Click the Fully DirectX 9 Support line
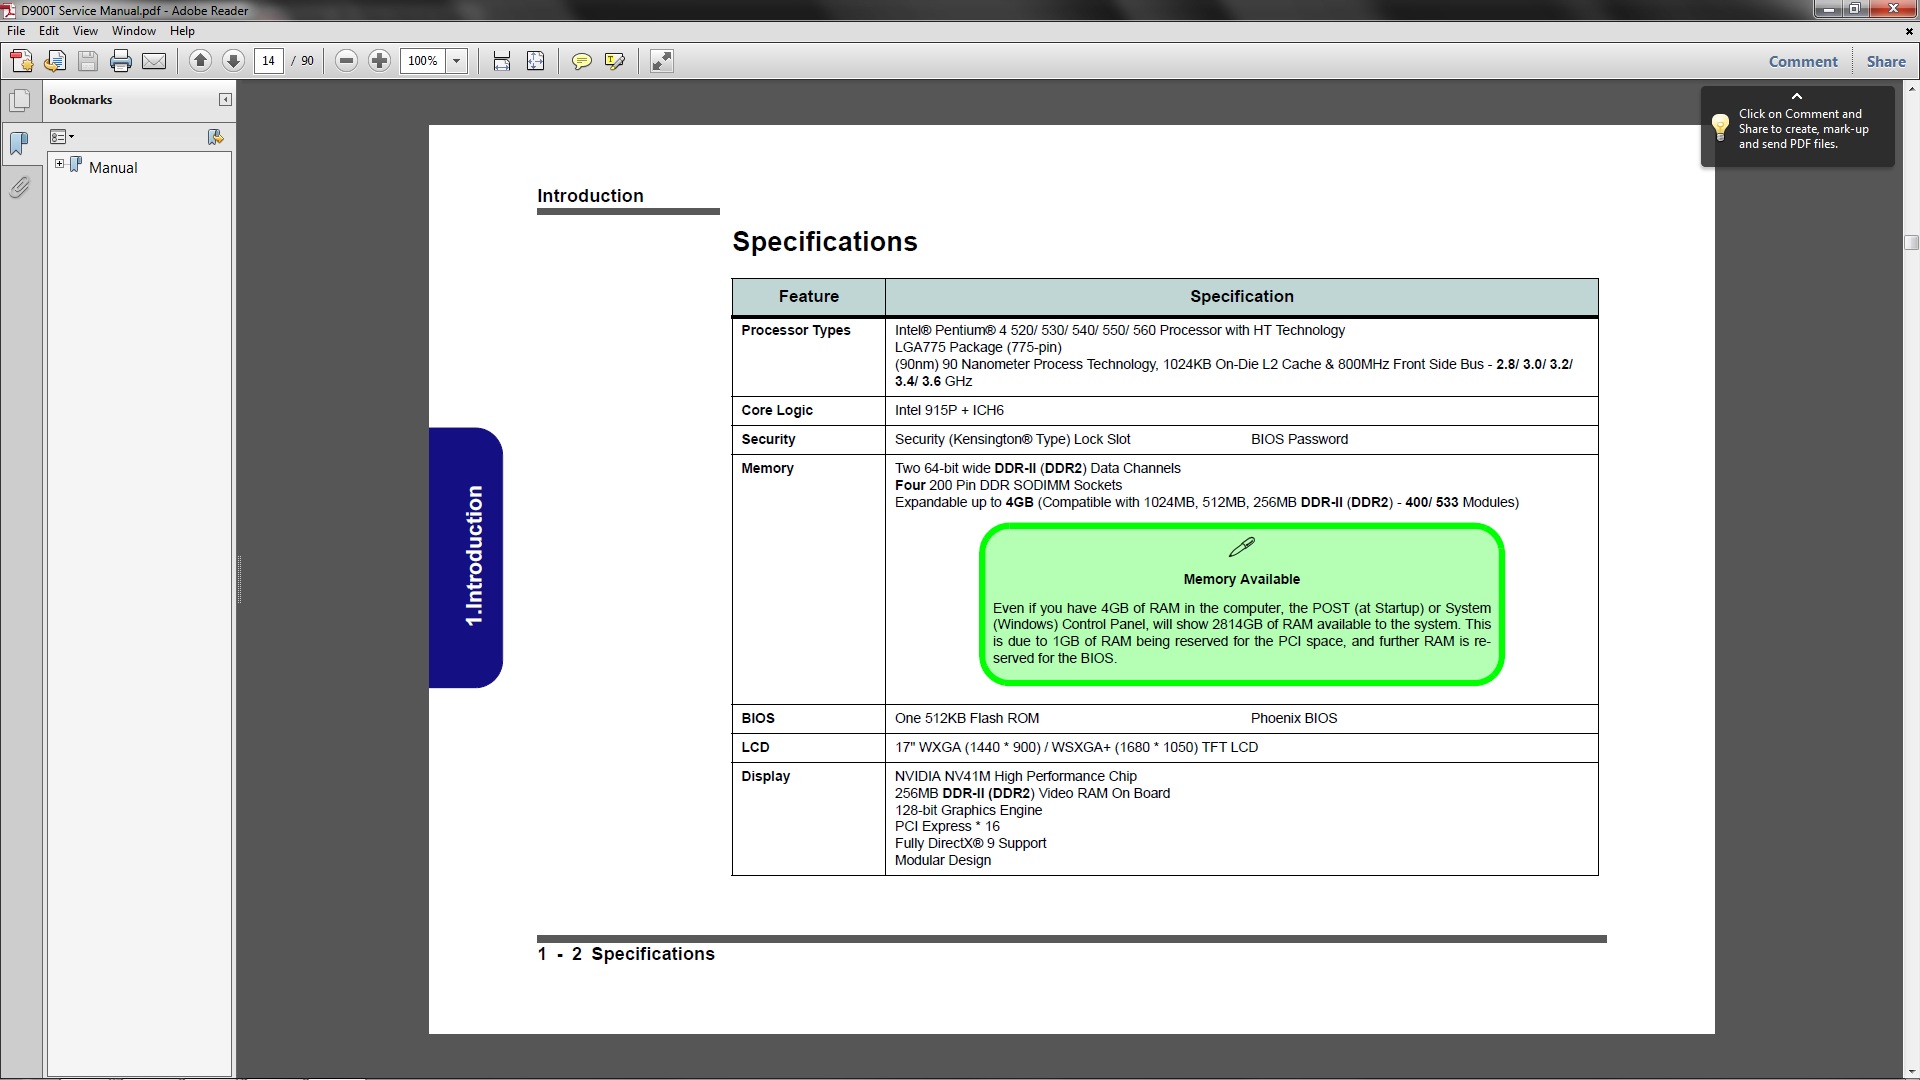The image size is (1920, 1080). (x=970, y=844)
